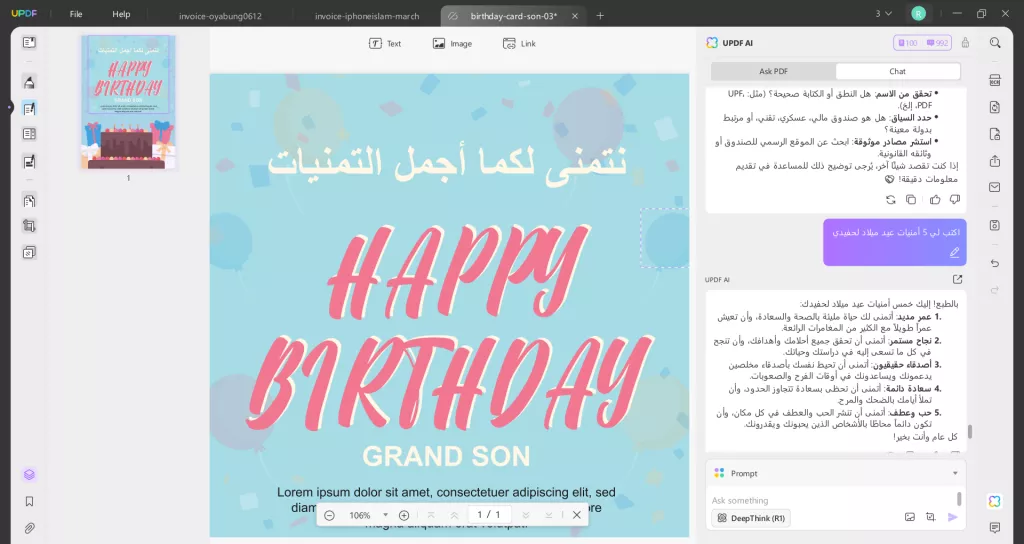Save the document with disk icon
The height and width of the screenshot is (544, 1024).
[x=995, y=225]
